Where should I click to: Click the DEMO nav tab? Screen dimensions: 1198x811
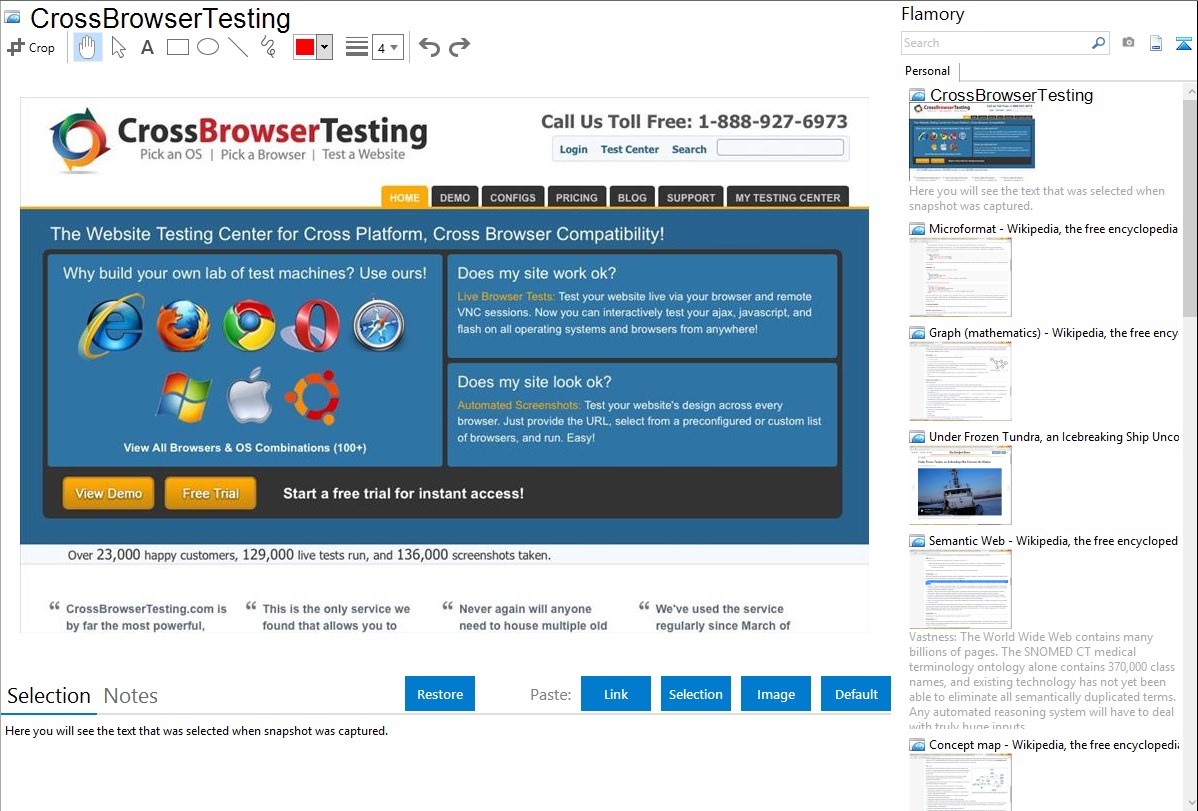pos(455,197)
